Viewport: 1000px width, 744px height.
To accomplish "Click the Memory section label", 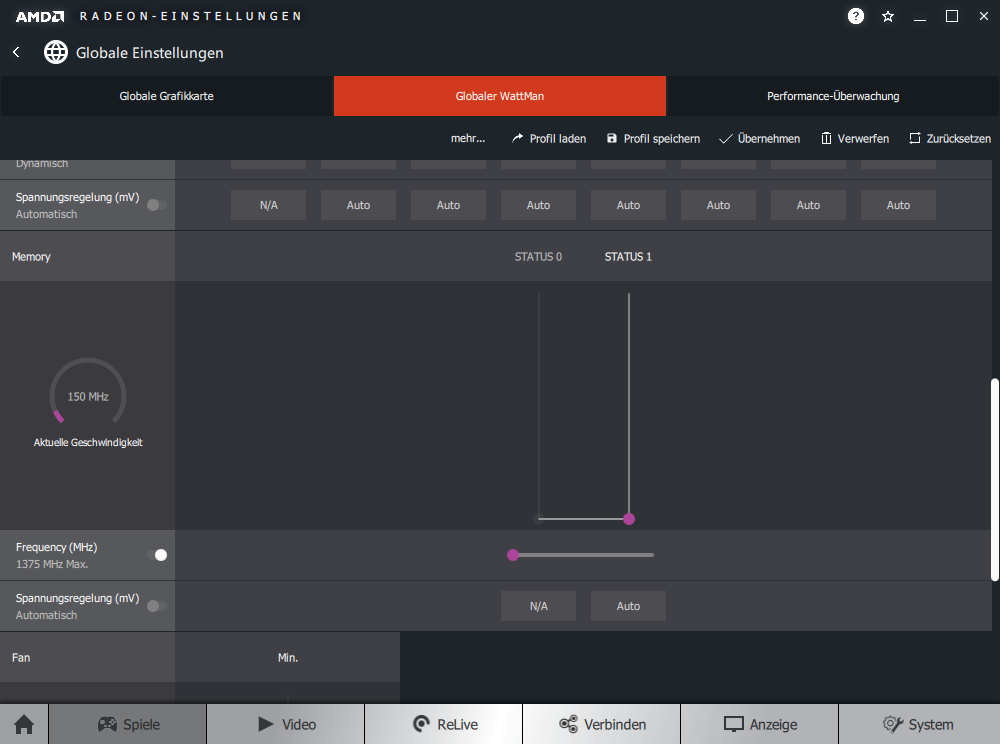I will click(x=31, y=257).
